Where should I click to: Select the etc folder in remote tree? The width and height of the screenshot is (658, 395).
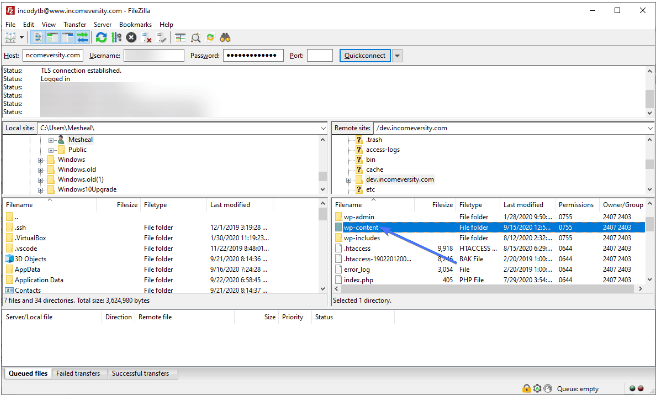[370, 190]
